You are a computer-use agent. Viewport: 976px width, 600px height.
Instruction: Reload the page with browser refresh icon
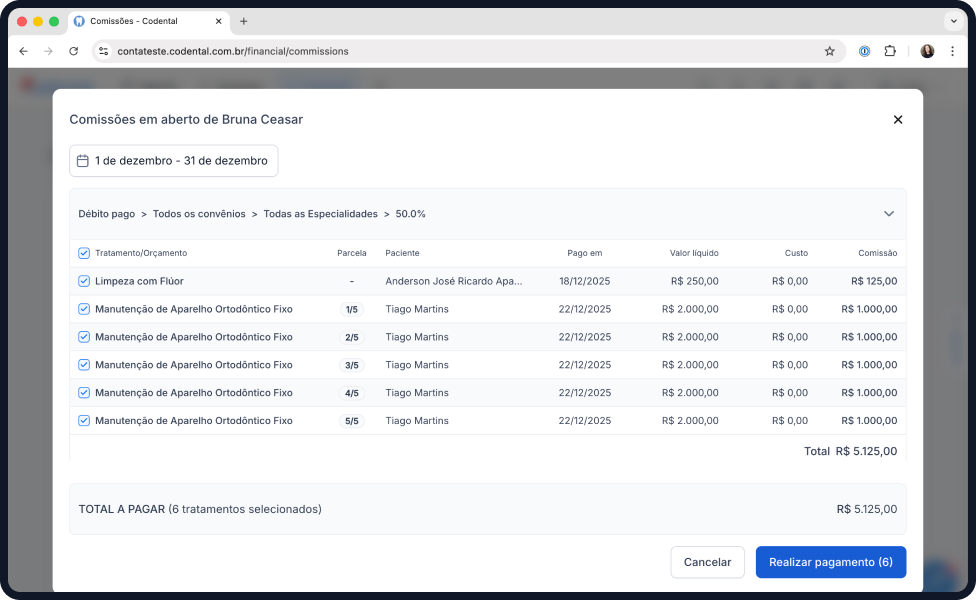73,51
